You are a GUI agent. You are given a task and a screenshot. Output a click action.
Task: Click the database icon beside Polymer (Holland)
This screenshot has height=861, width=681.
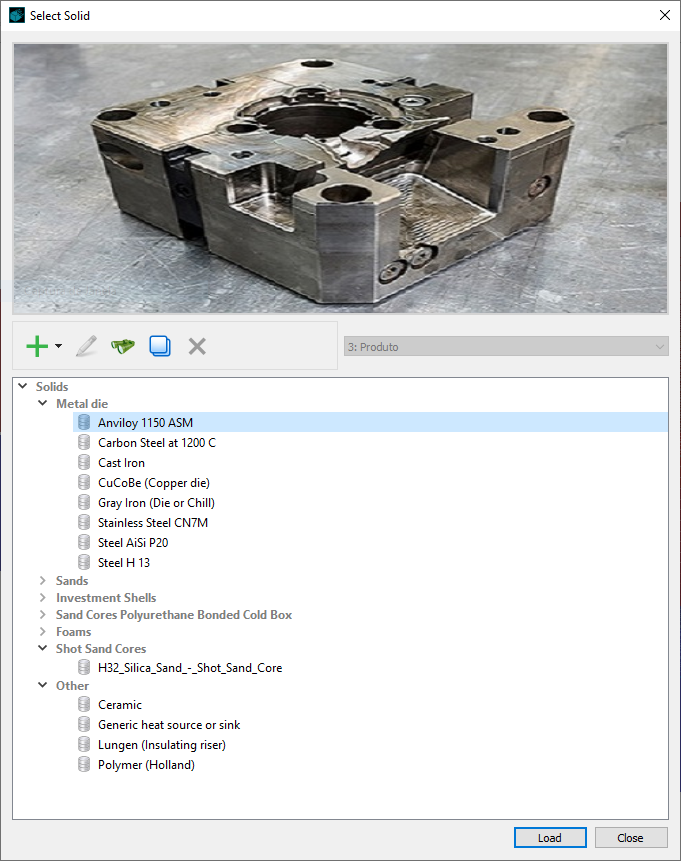pos(84,764)
